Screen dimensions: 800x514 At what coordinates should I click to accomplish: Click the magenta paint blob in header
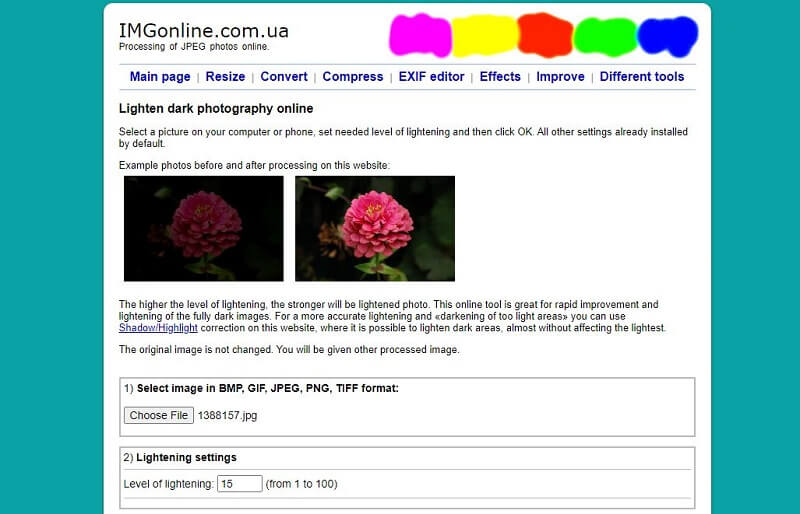click(x=420, y=35)
